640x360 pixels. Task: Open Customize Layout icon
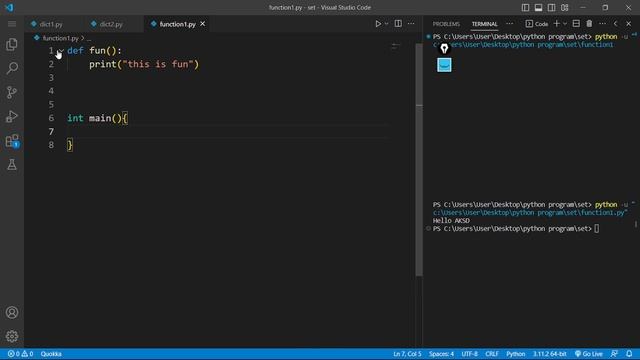click(x=564, y=7)
